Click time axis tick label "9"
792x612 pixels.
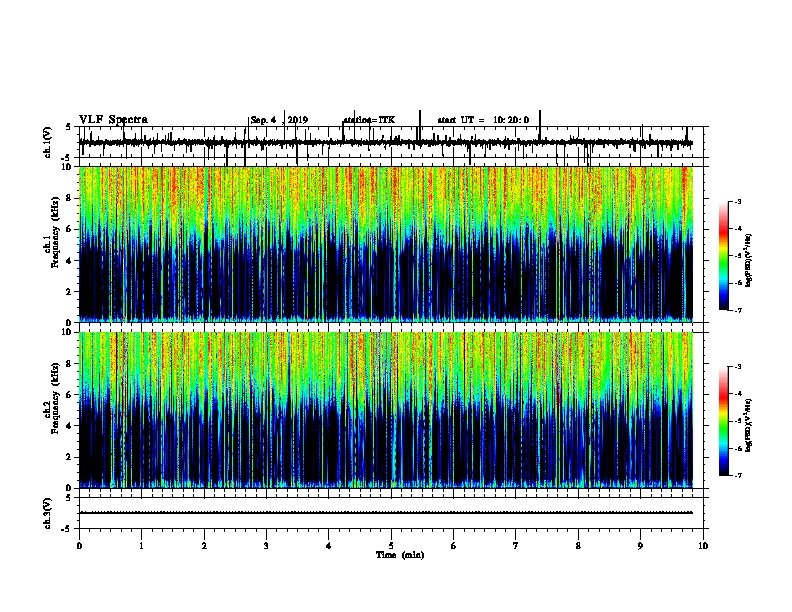tap(640, 545)
